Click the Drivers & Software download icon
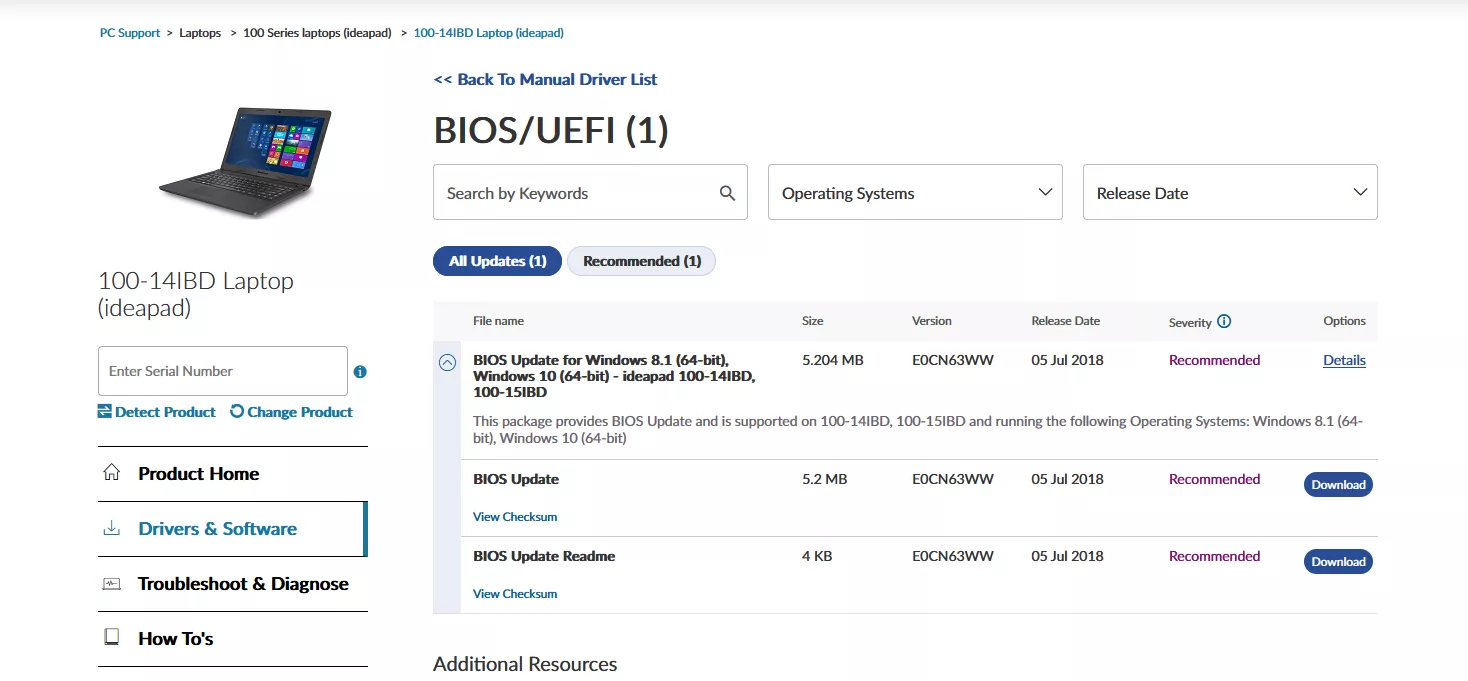 (112, 529)
